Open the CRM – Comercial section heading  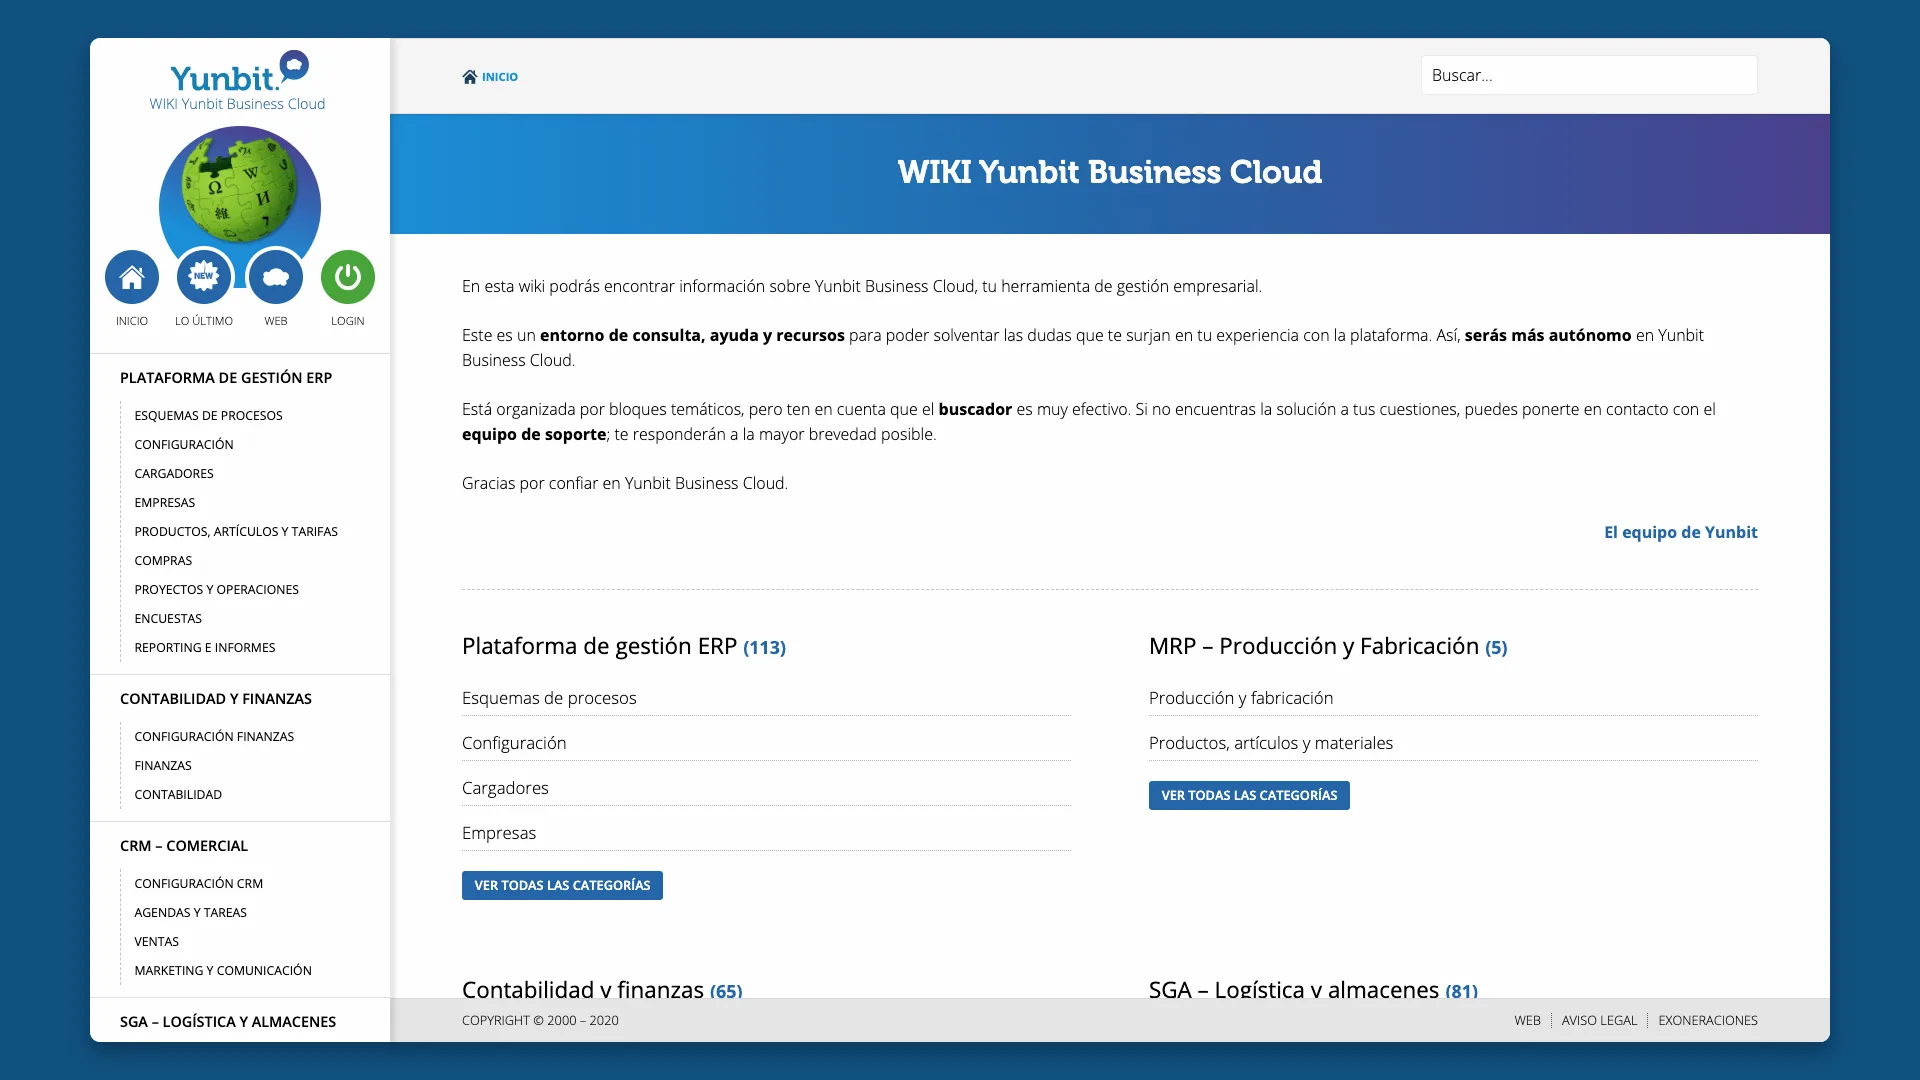(x=184, y=845)
